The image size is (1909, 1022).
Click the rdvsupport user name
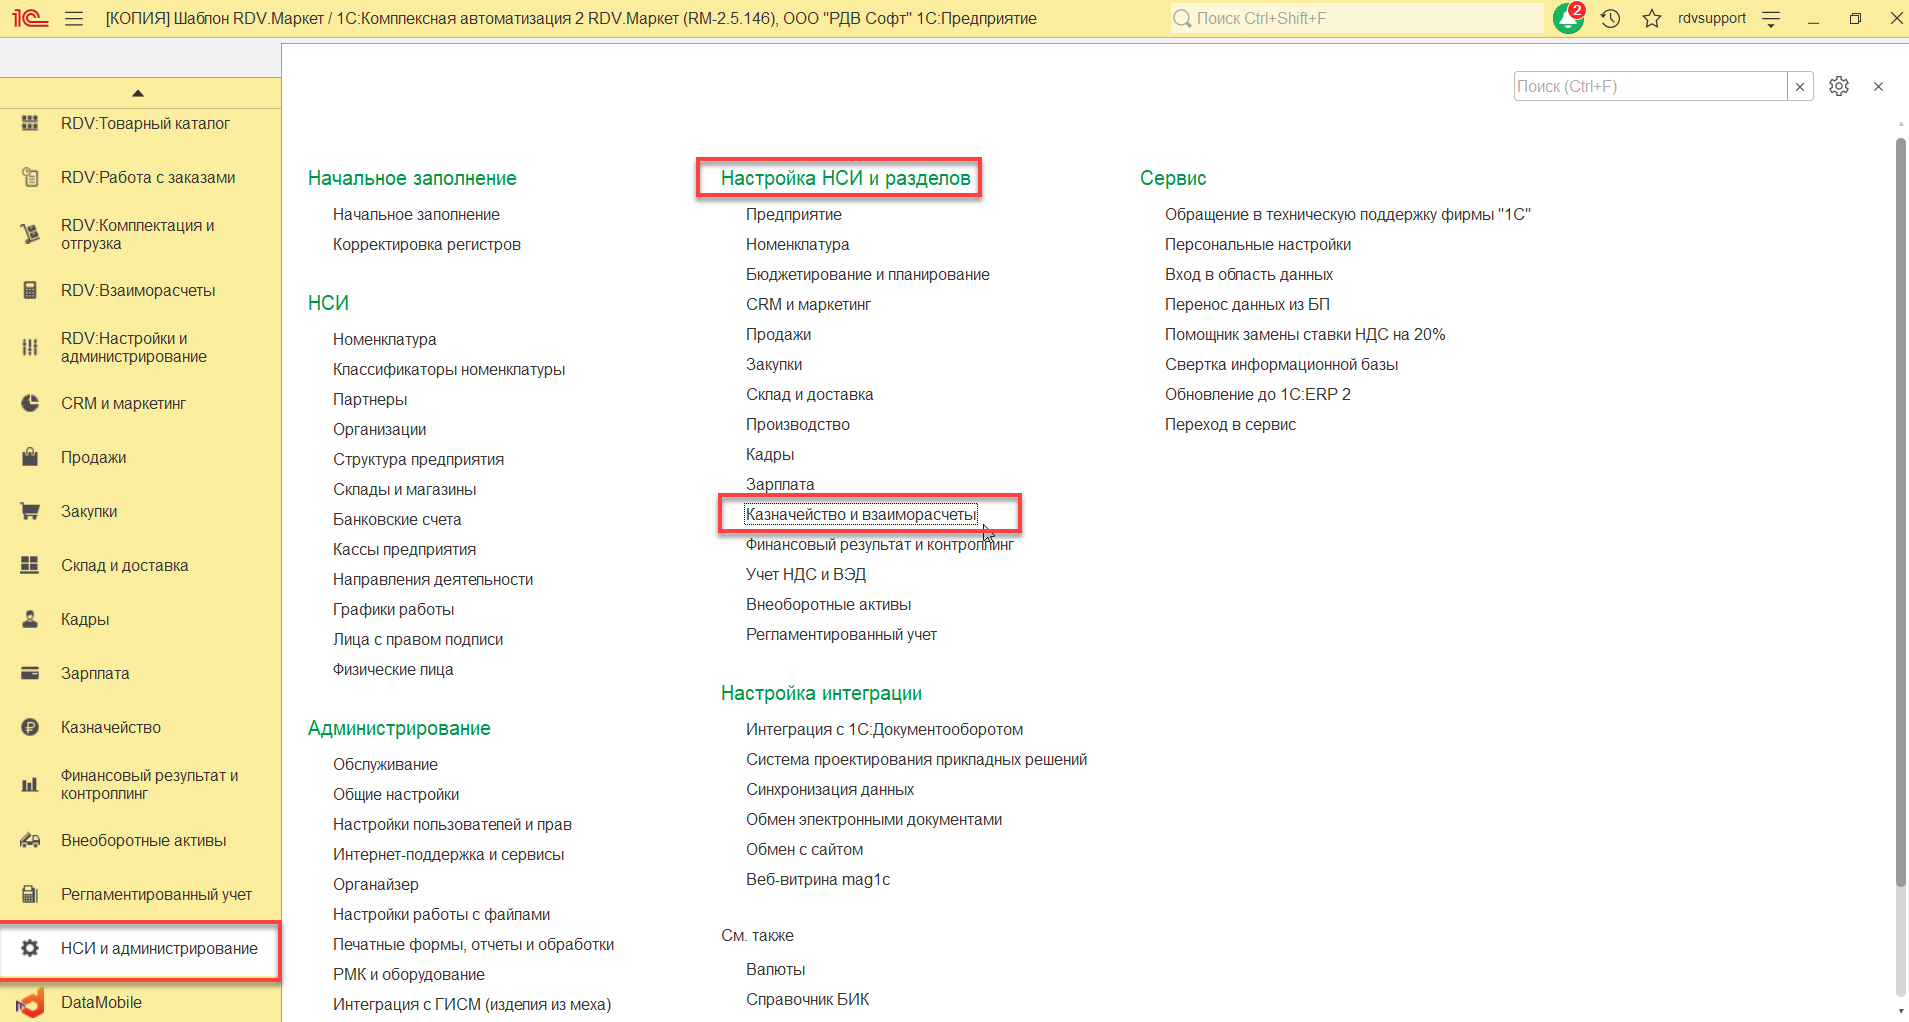pos(1712,18)
